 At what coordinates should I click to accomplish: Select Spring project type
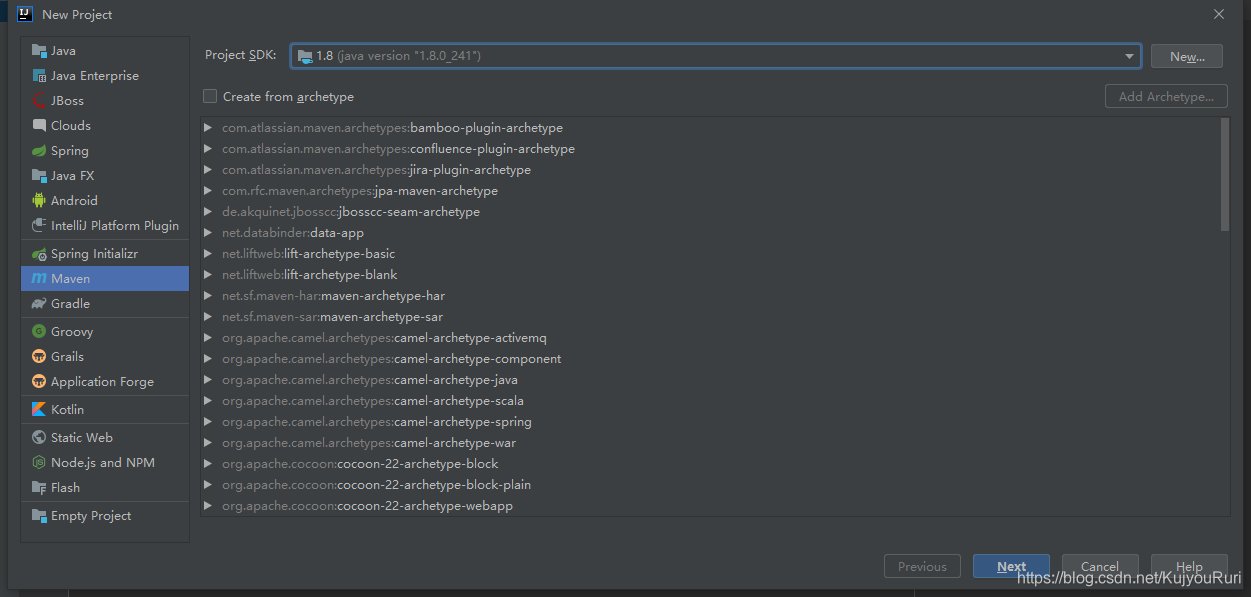pyautogui.click(x=105, y=151)
